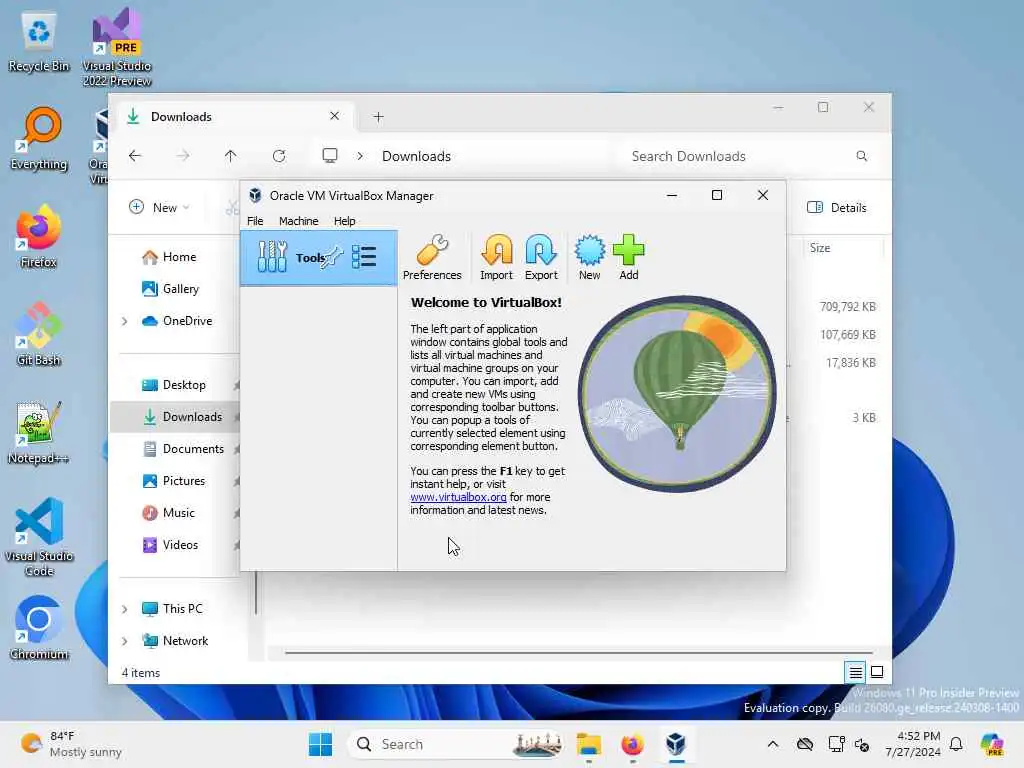This screenshot has height=768, width=1024.
Task: Open the Machine menu
Action: (x=298, y=221)
